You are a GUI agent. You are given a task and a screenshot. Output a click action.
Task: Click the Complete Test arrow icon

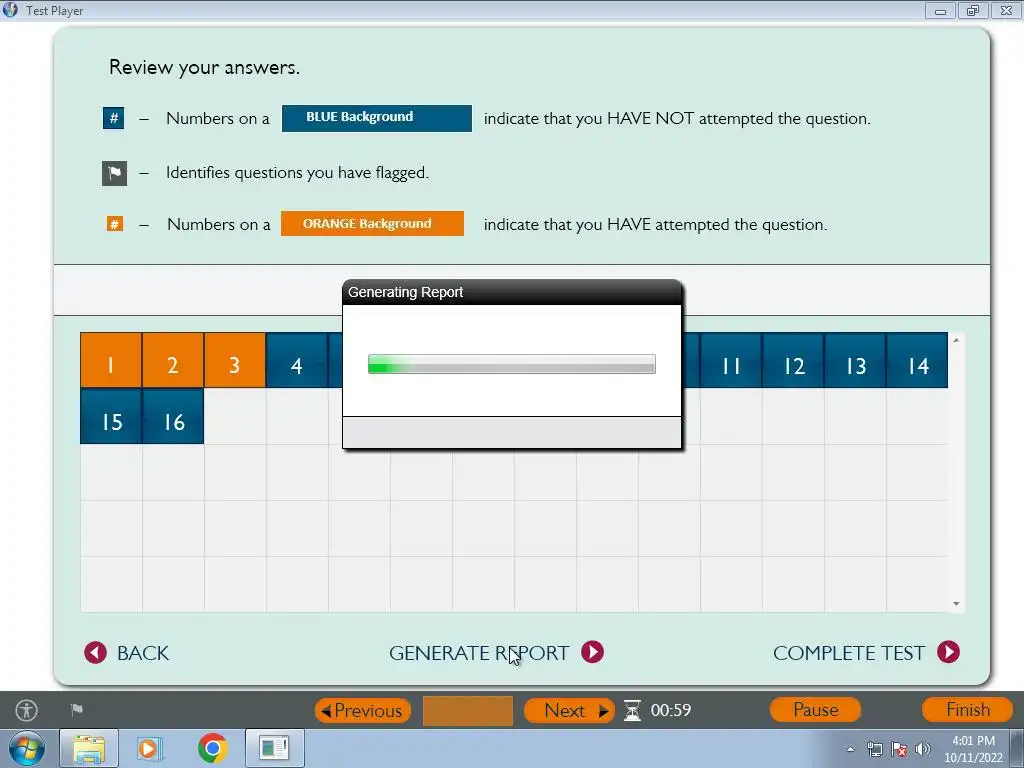click(948, 652)
